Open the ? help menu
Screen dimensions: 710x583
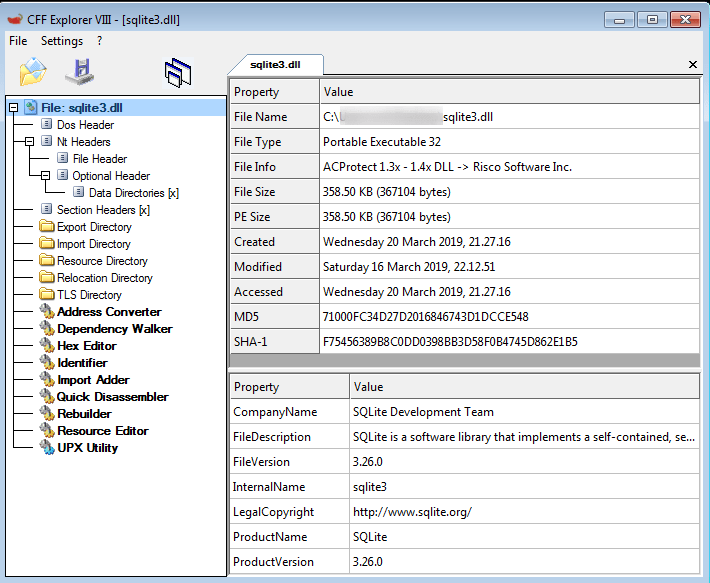click(100, 41)
